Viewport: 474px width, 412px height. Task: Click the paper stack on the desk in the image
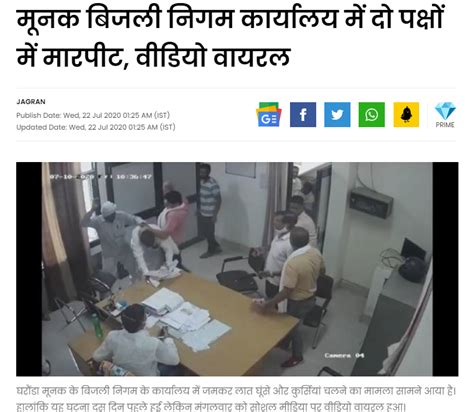(x=187, y=318)
